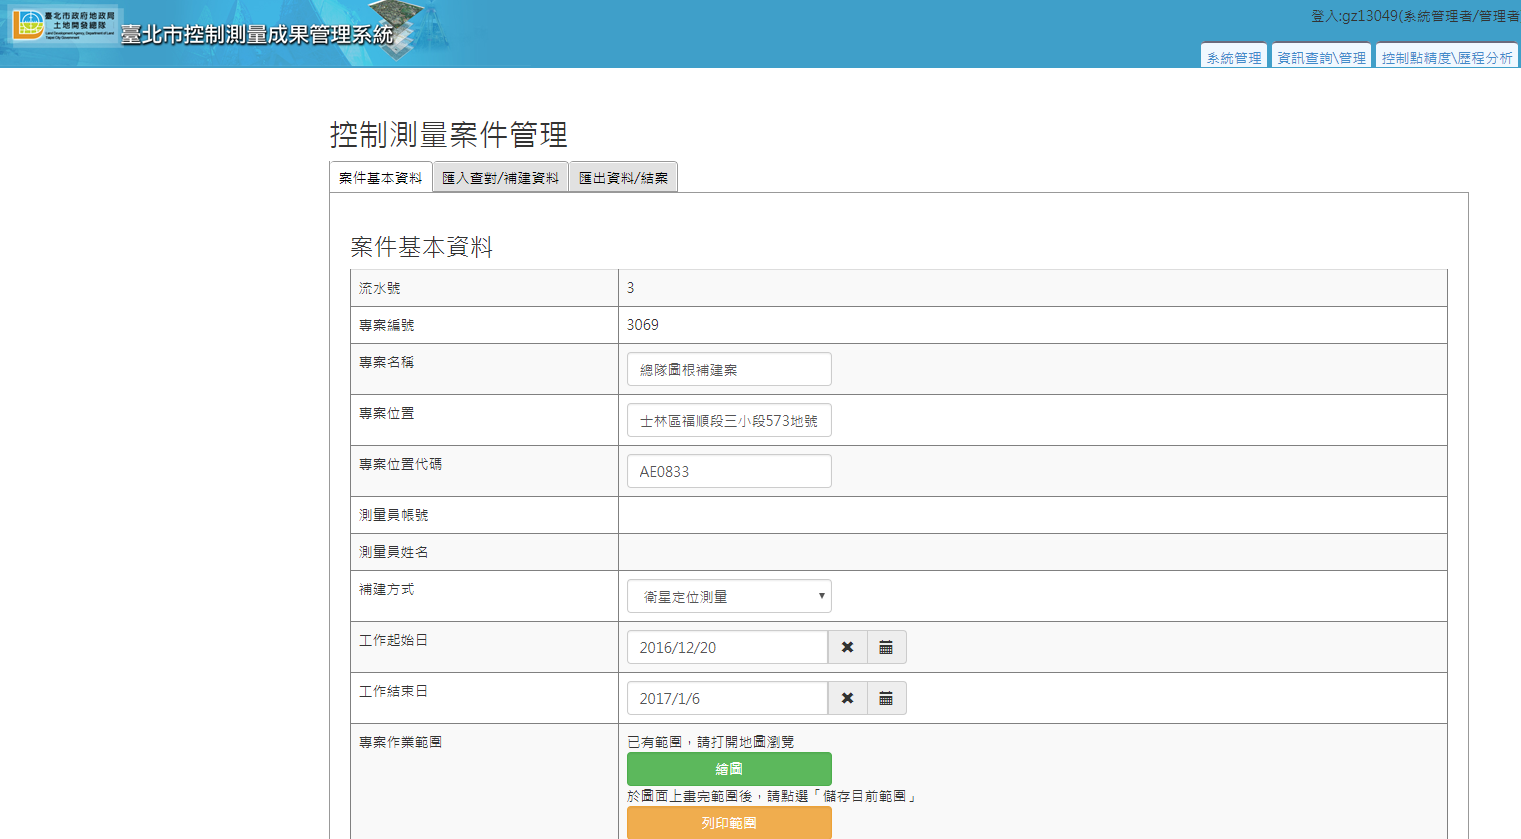Viewport: 1521px width, 839px height.
Task: Click the 工作結束日 date text field
Action: pyautogui.click(x=727, y=698)
